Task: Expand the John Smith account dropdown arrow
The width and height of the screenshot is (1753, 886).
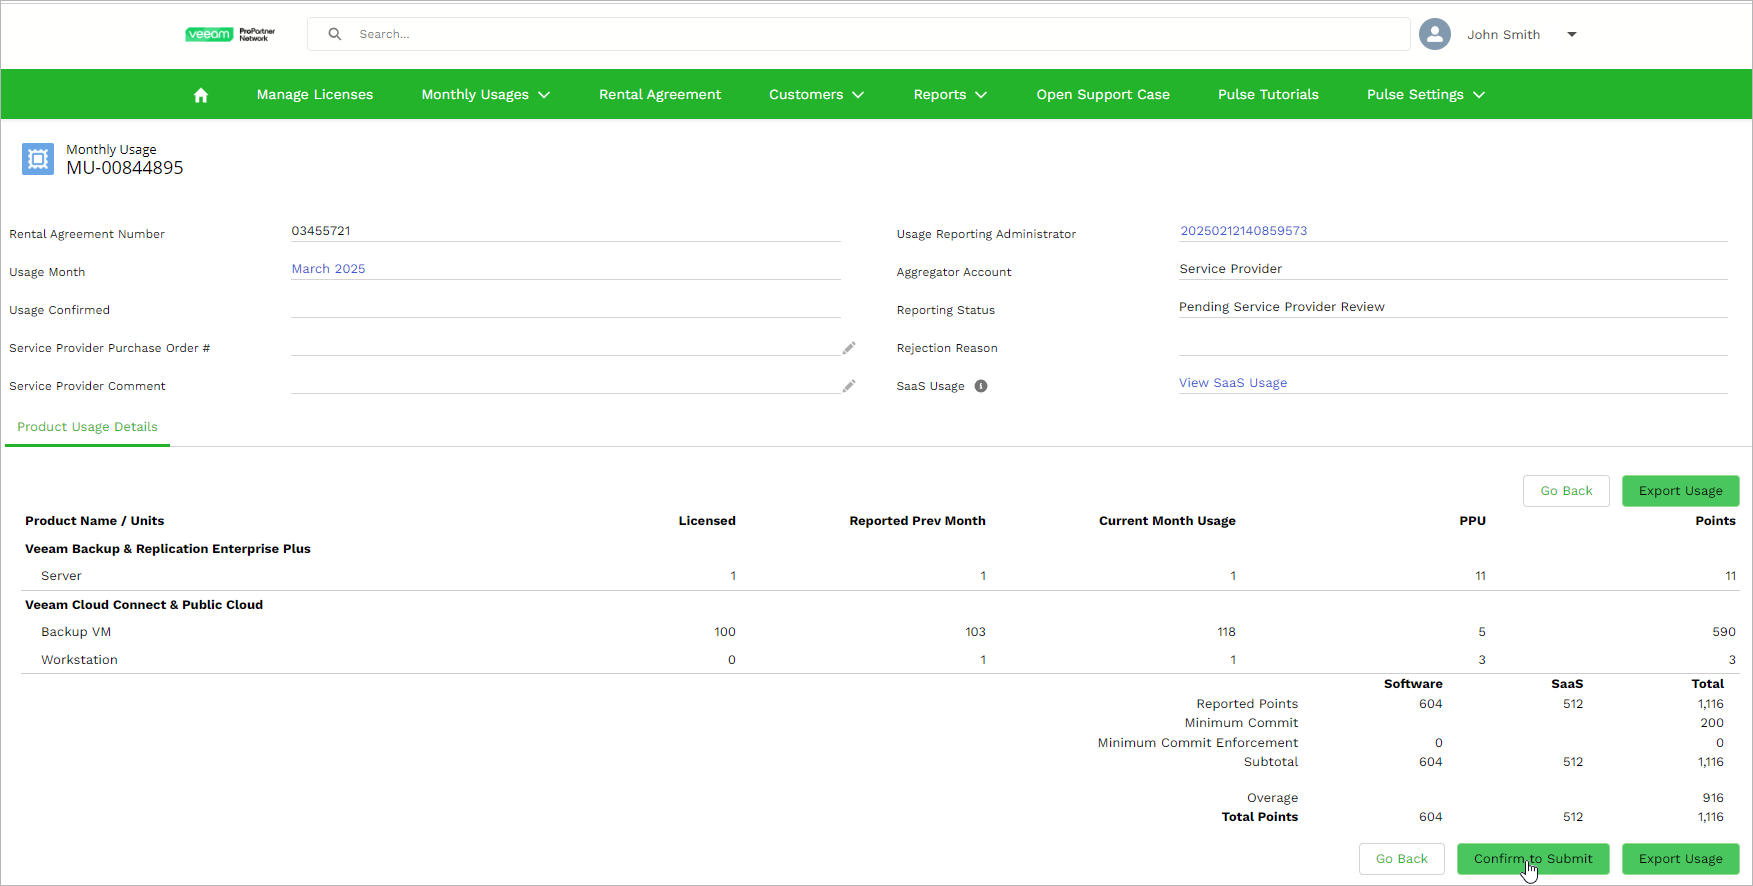Action: pyautogui.click(x=1572, y=34)
